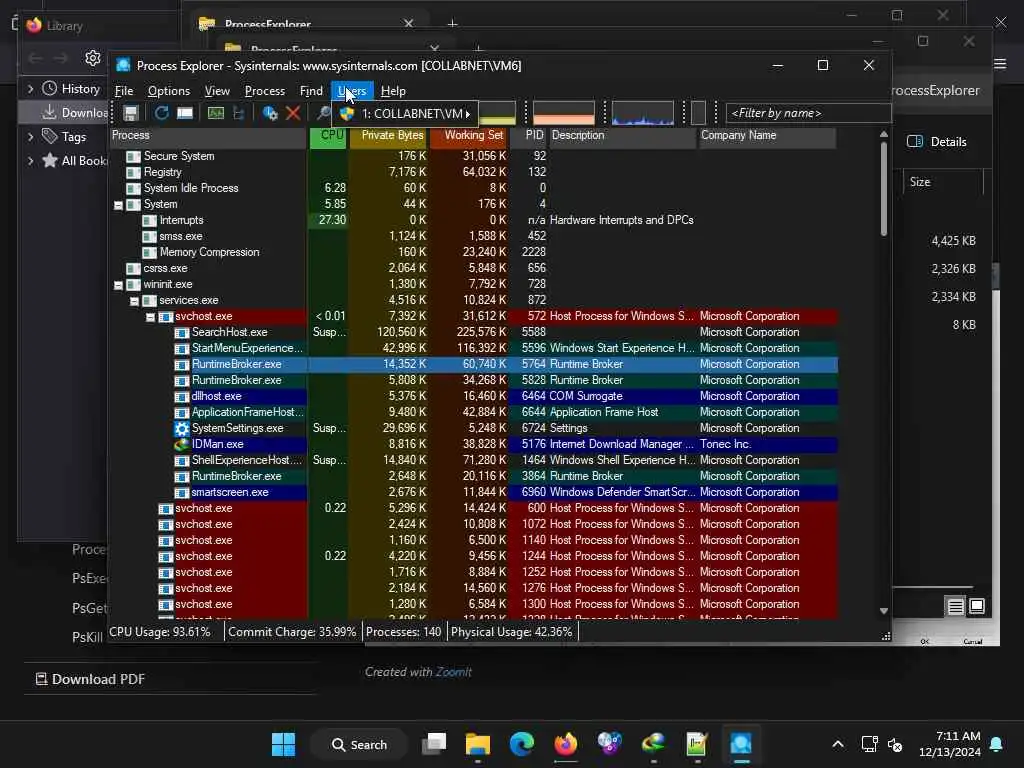Open the 1: COLLABNET\VM submenu entry
This screenshot has height=768, width=1024.
405,114
